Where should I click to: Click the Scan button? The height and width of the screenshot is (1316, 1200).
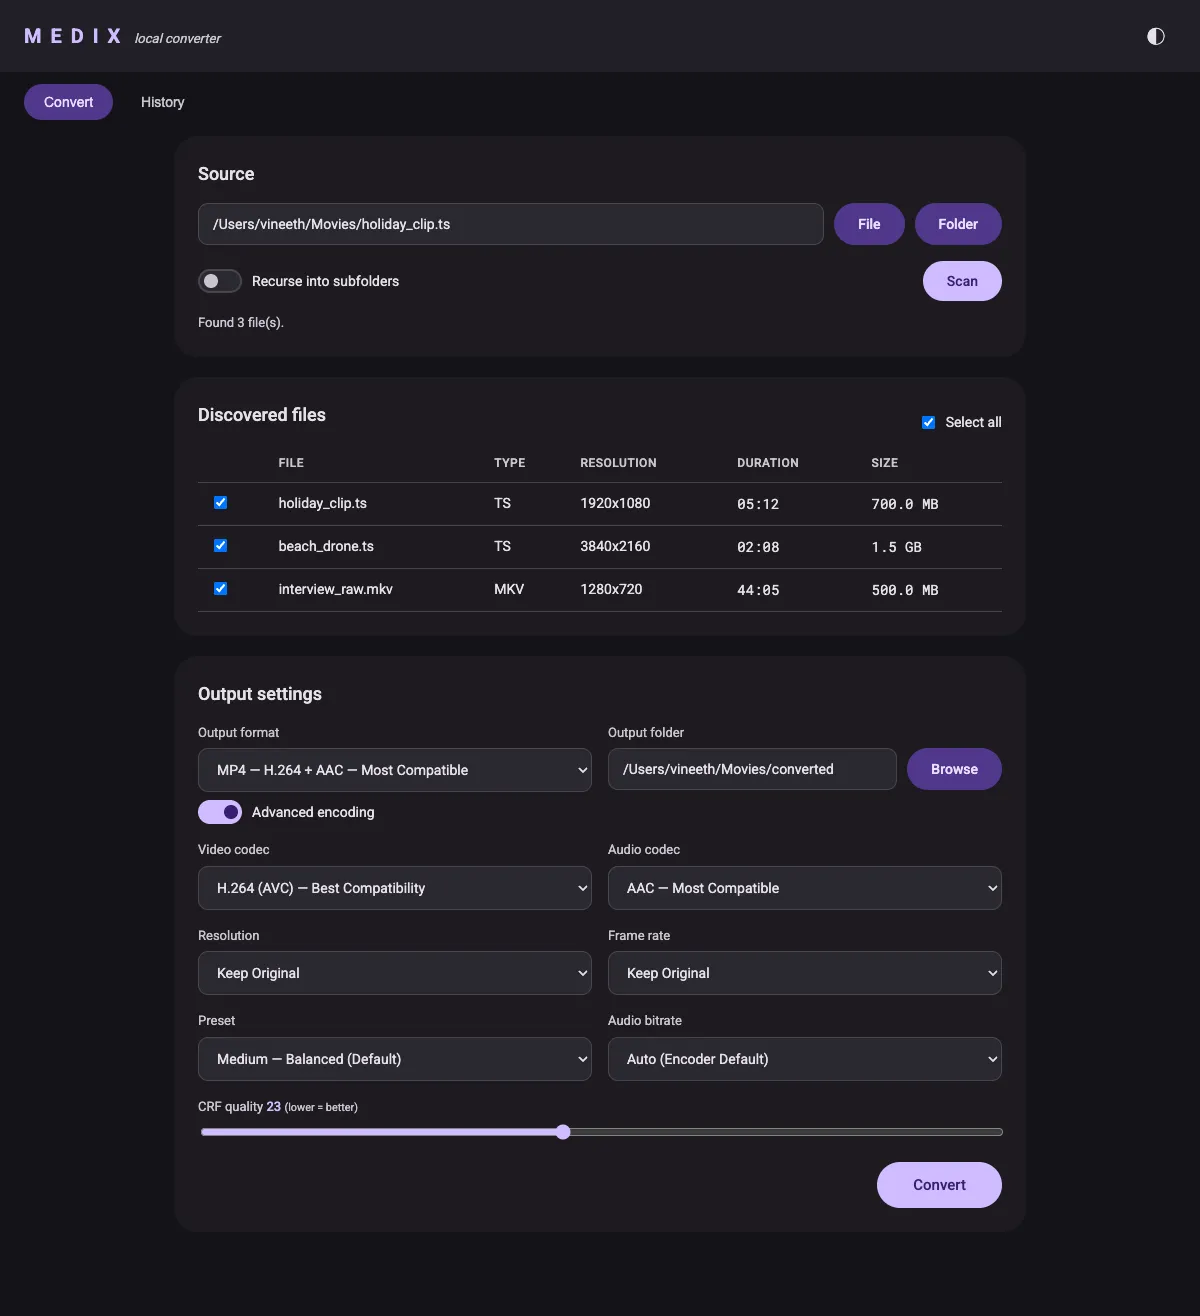962,281
